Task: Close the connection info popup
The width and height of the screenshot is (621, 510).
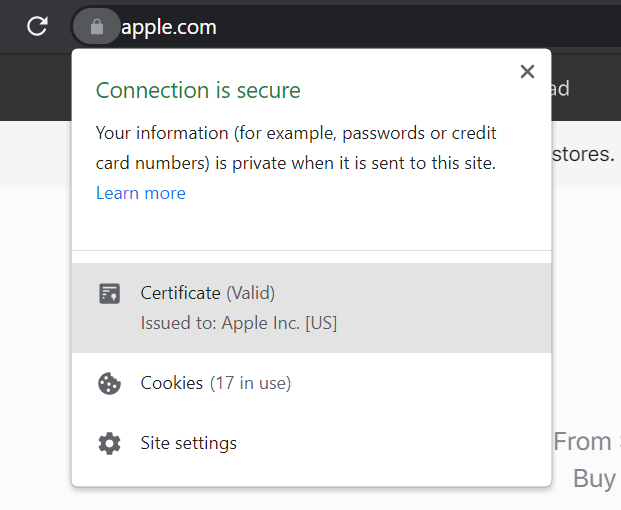Action: pyautogui.click(x=527, y=72)
